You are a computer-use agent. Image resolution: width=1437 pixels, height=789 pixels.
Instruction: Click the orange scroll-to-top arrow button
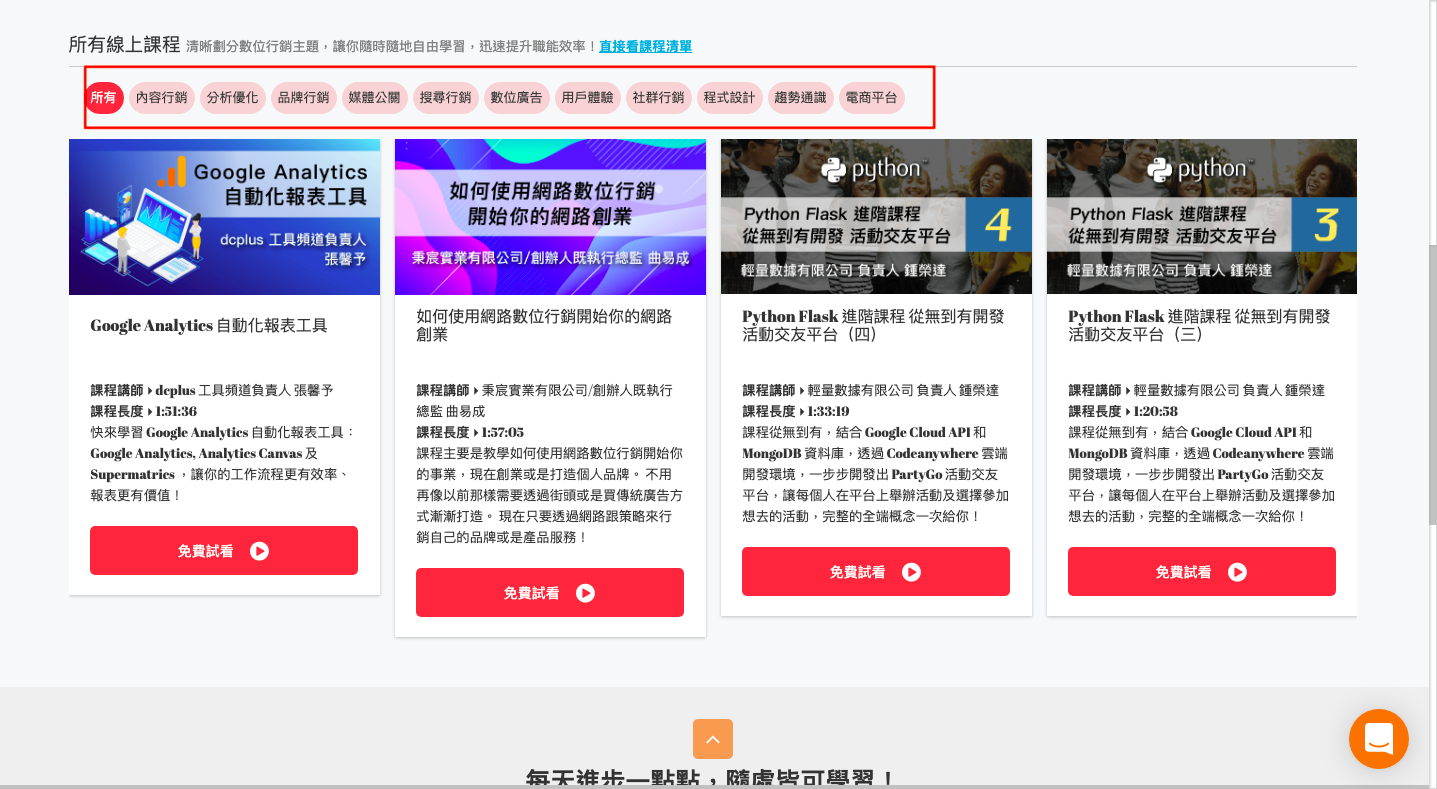click(713, 739)
